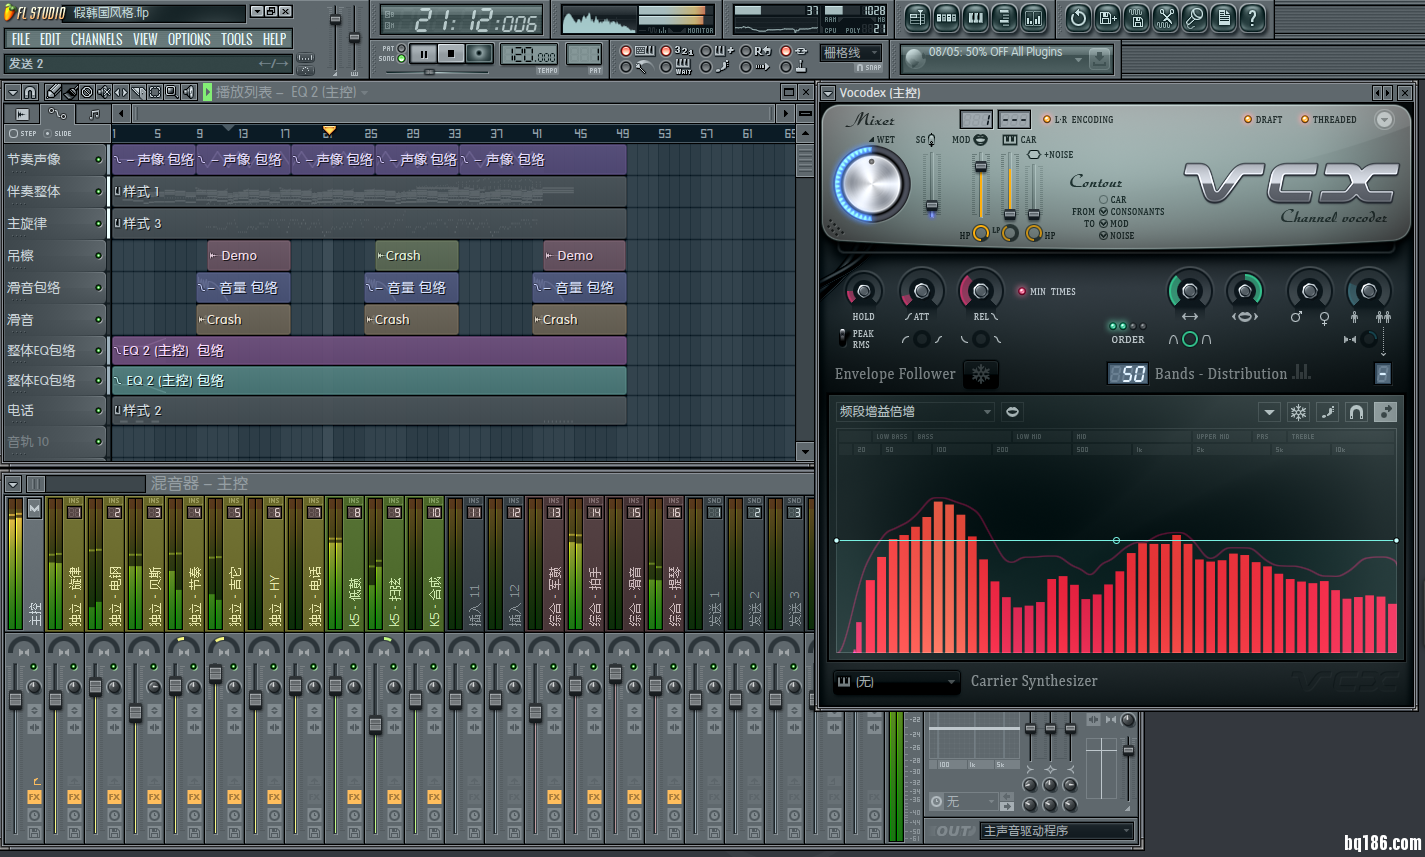Select the Crash clip on 吊镲 track

(417, 255)
